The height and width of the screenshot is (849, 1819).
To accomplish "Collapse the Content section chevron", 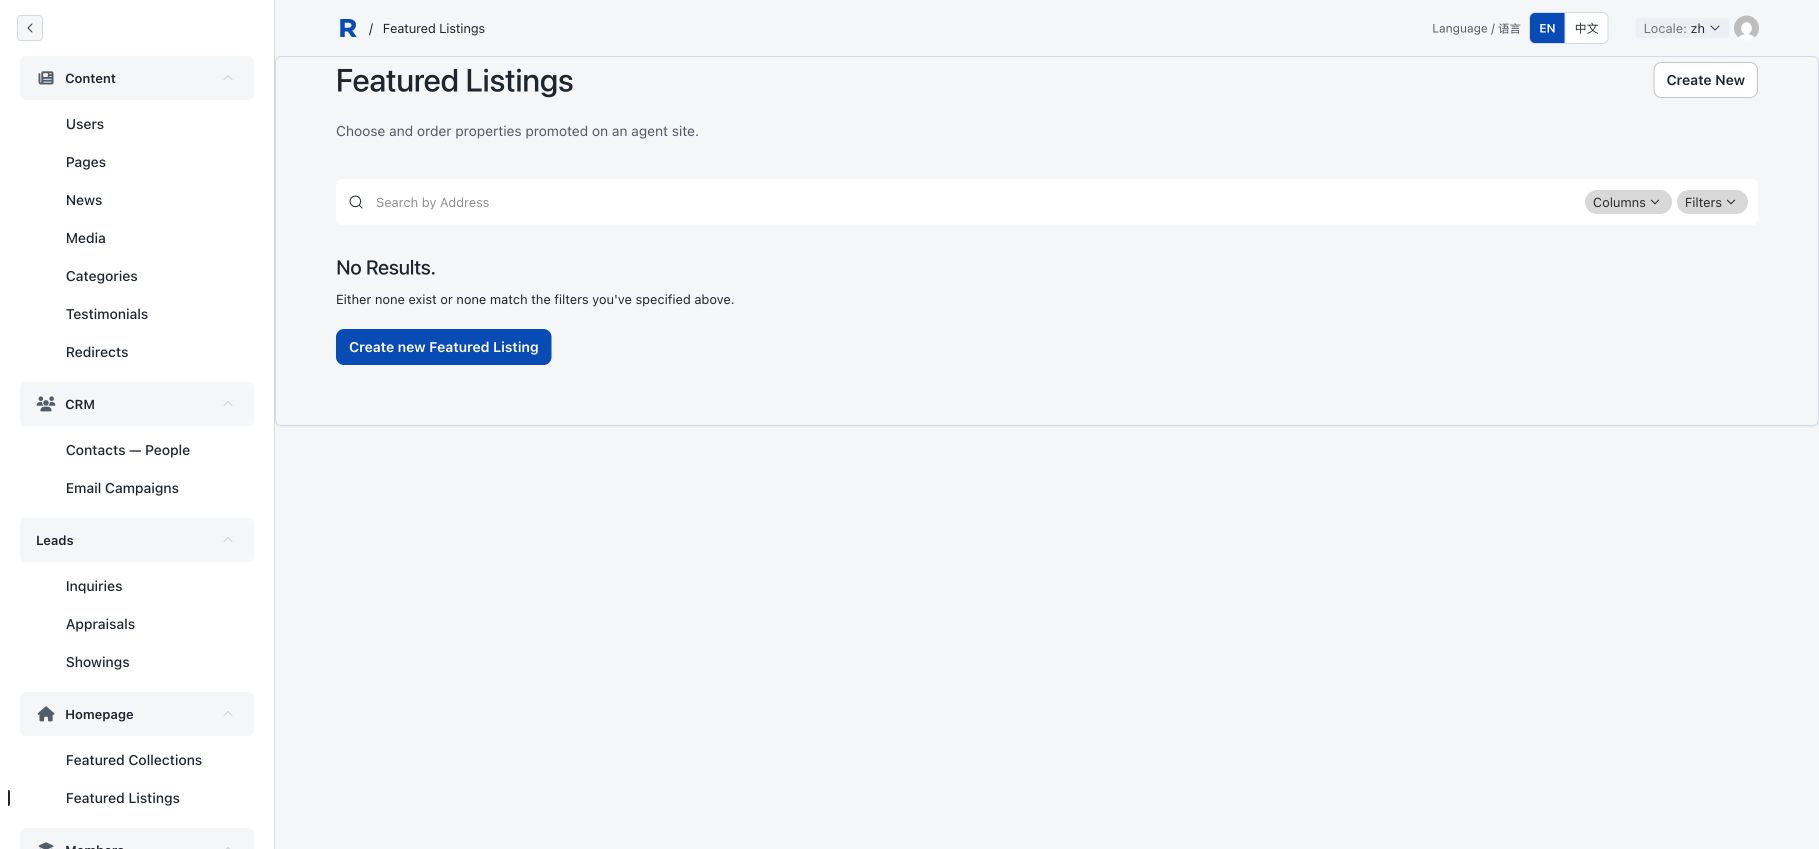I will 228,78.
